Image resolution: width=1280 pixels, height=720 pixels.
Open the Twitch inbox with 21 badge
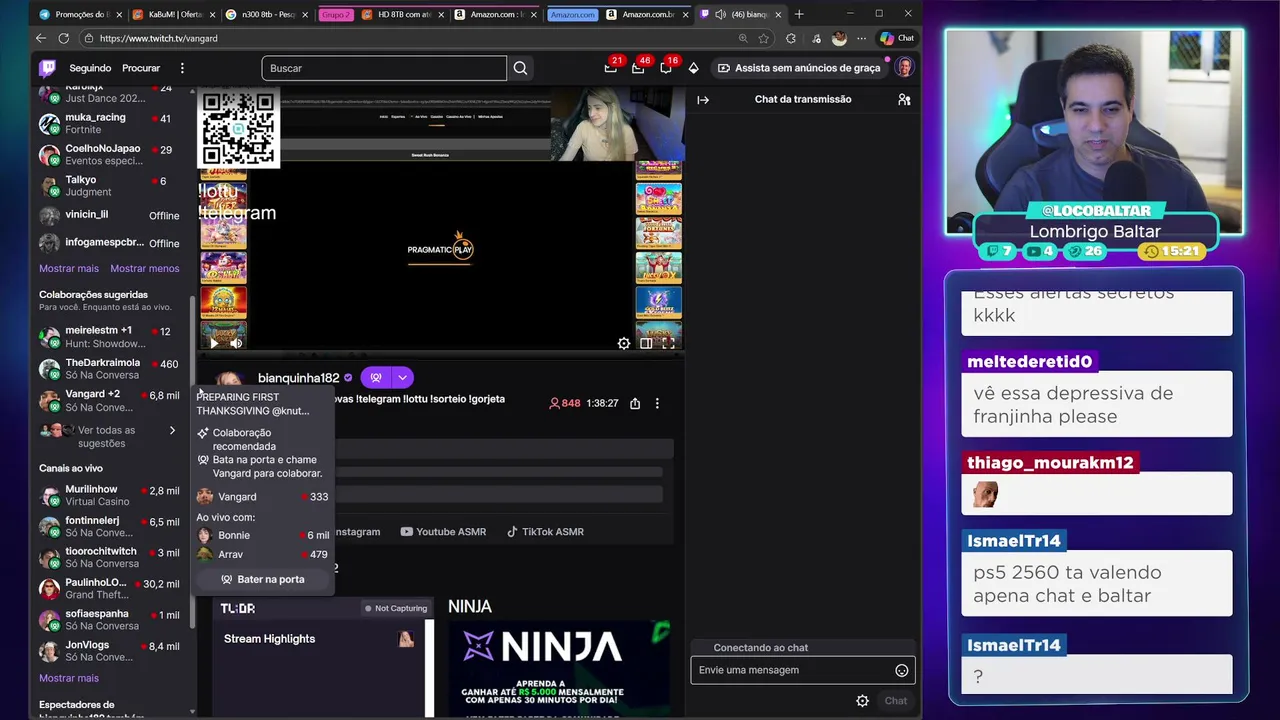(611, 67)
